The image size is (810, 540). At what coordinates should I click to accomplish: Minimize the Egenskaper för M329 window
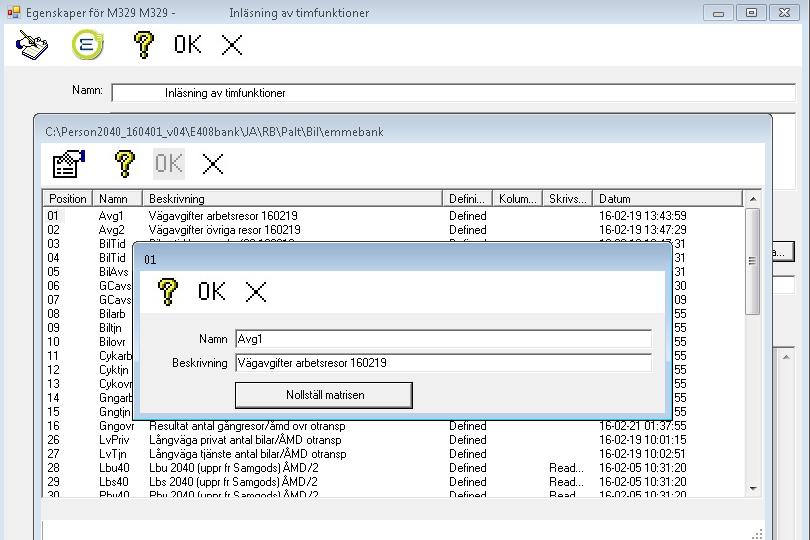718,12
